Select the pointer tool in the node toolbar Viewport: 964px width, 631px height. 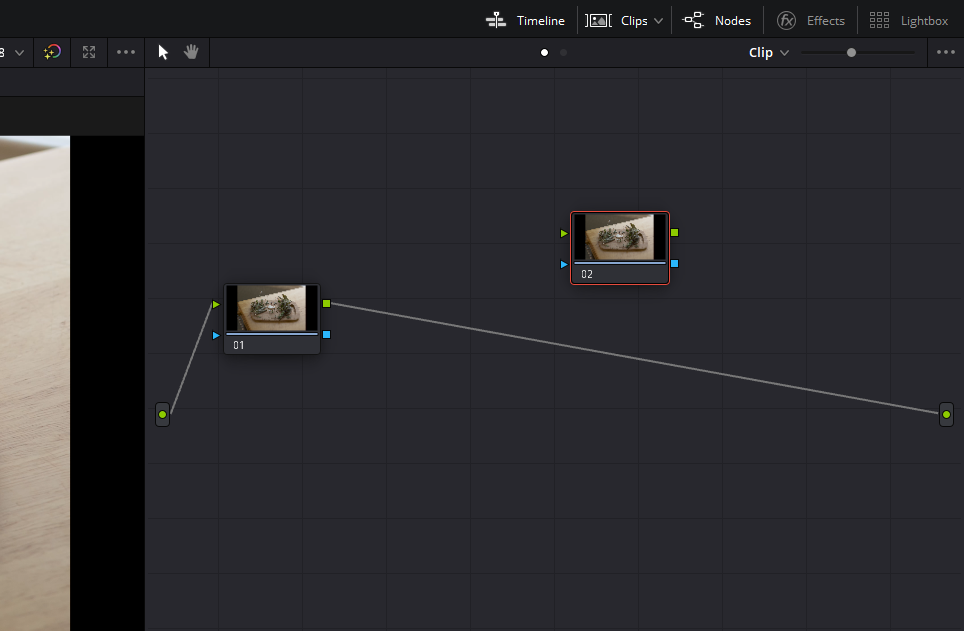(x=162, y=51)
